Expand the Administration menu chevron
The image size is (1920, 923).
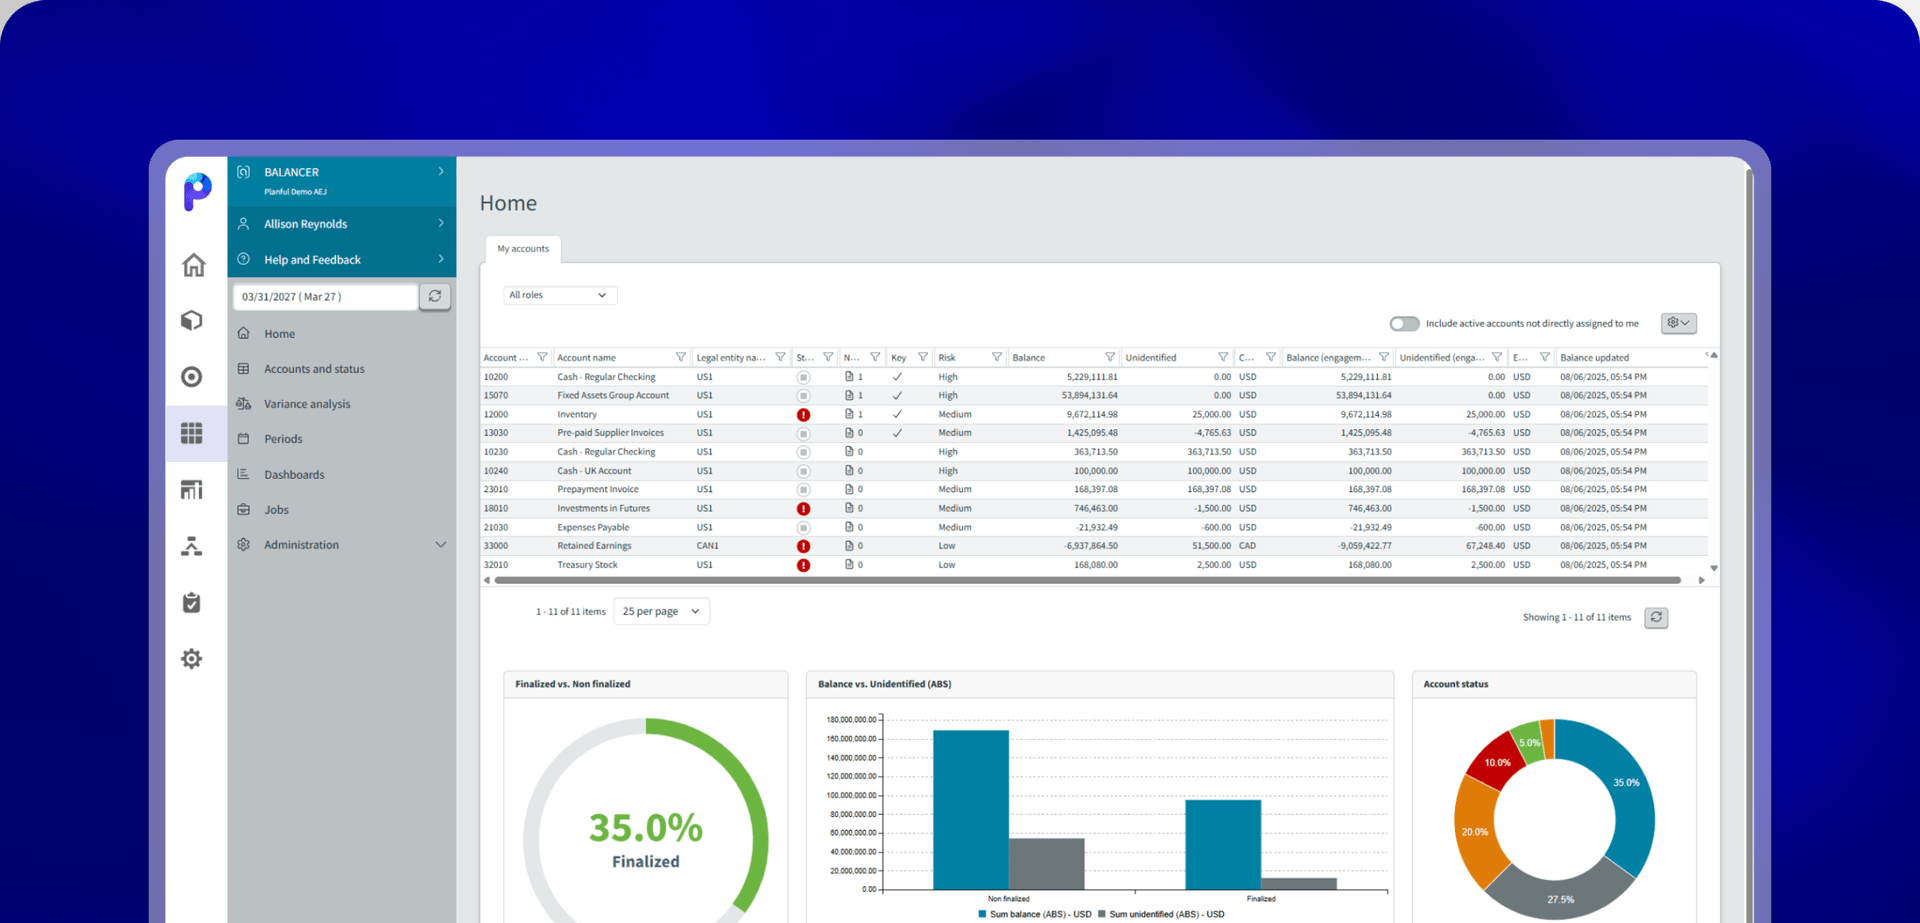click(x=441, y=545)
